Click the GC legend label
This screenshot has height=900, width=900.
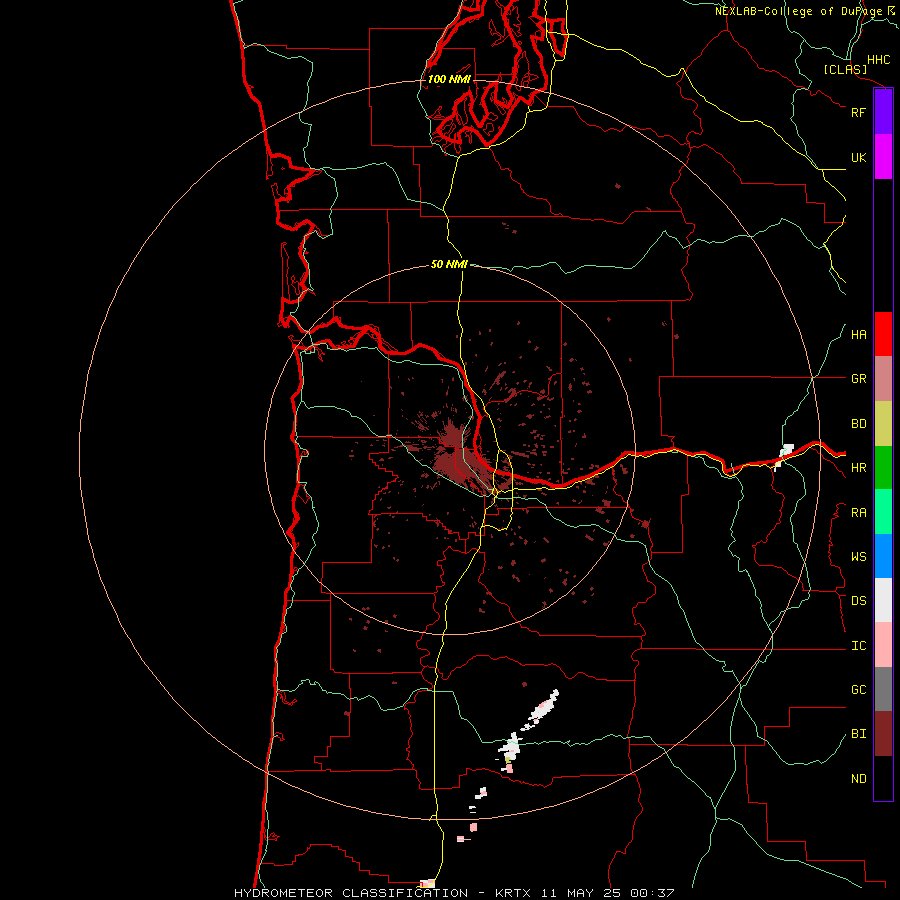tap(859, 690)
